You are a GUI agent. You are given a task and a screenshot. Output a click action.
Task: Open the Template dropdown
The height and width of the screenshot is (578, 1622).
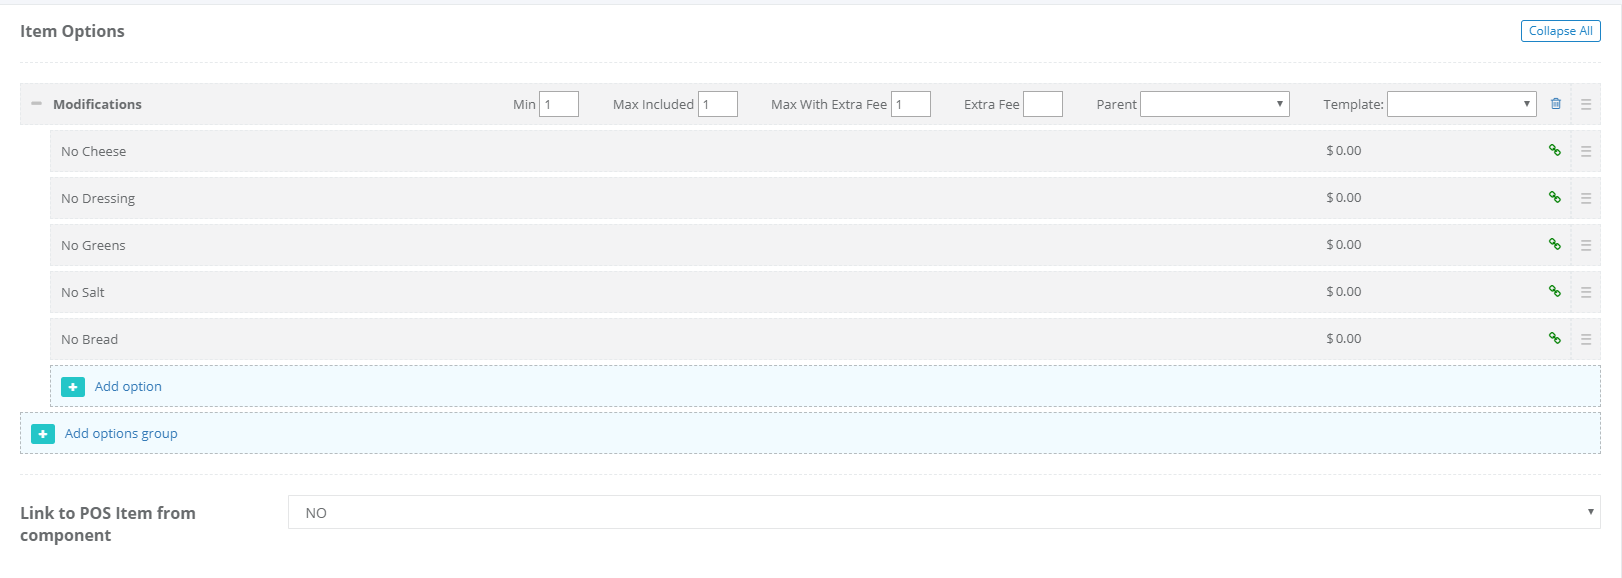point(1462,104)
